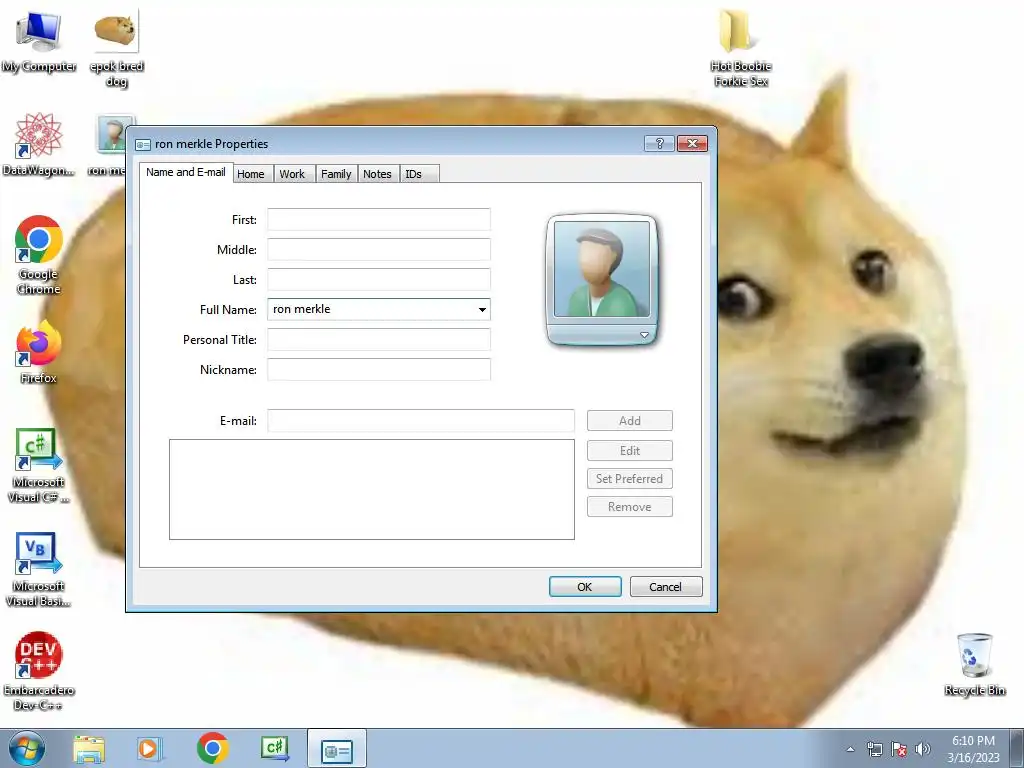Screen dimensions: 1024x768
Task: Switch to the Home tab
Action: [x=251, y=174]
